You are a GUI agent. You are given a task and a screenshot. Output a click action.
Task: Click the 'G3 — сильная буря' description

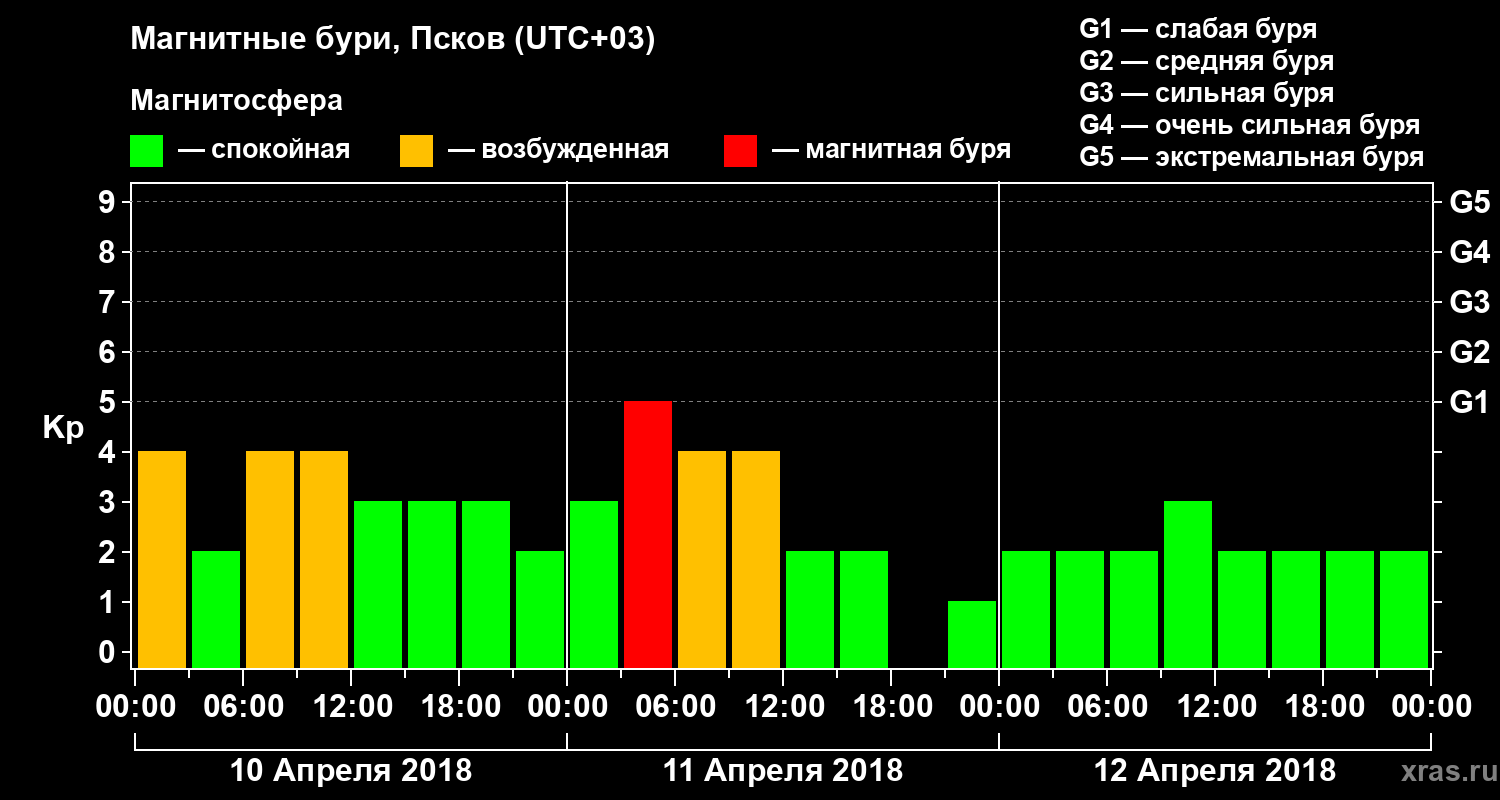click(1206, 93)
